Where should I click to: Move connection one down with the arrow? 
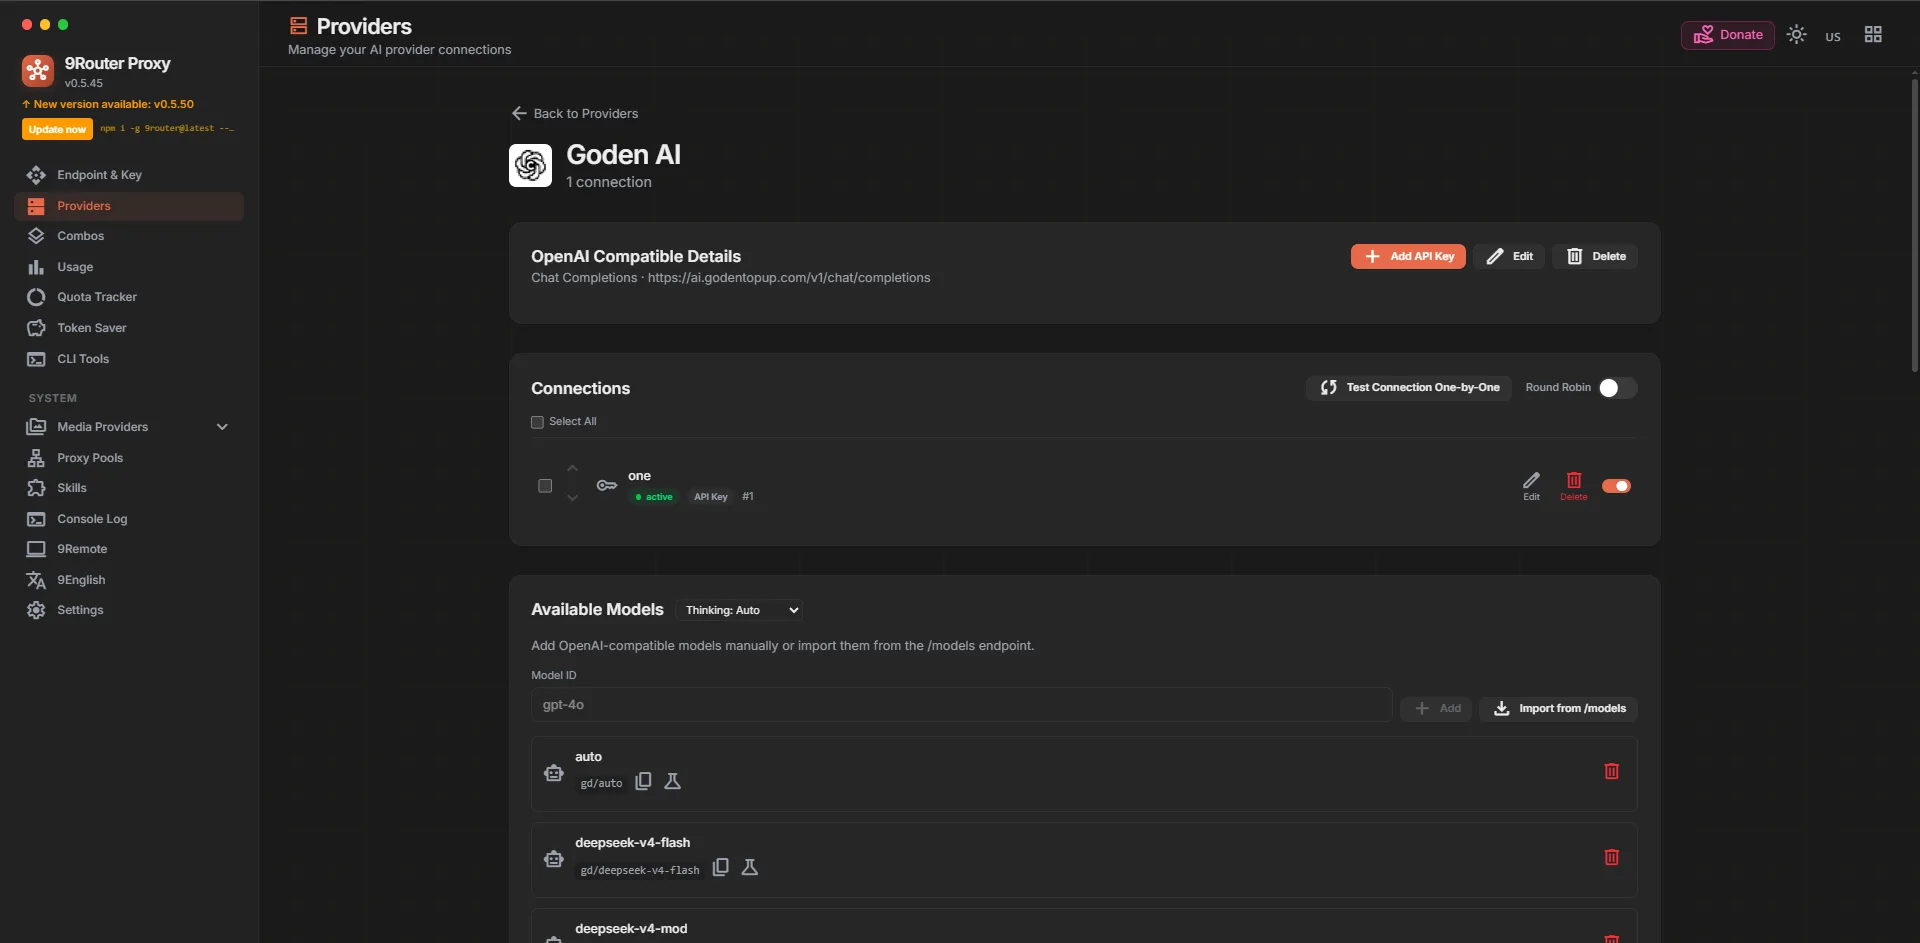[572, 497]
